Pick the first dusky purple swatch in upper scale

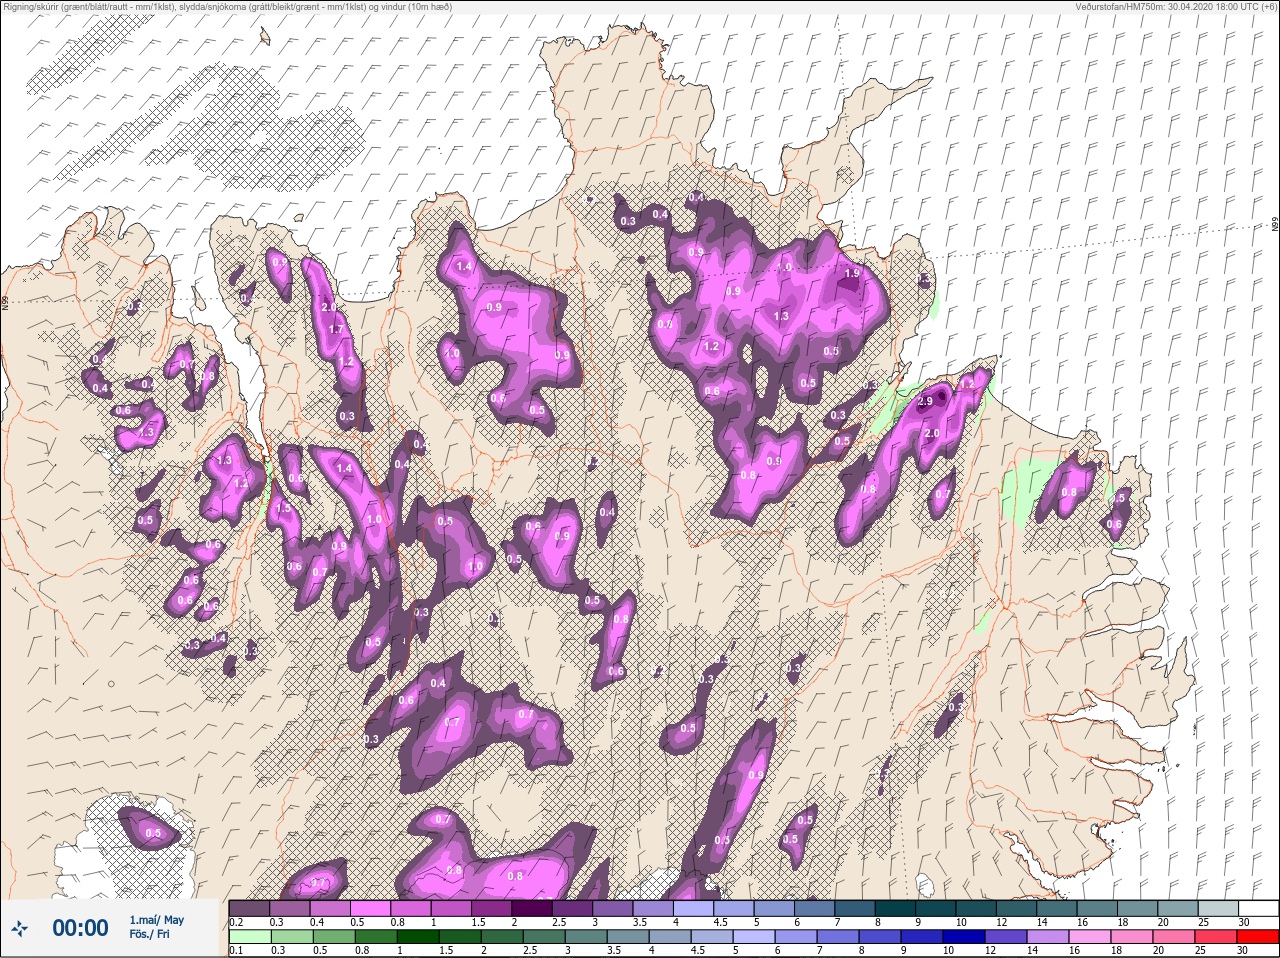pyautogui.click(x=250, y=908)
